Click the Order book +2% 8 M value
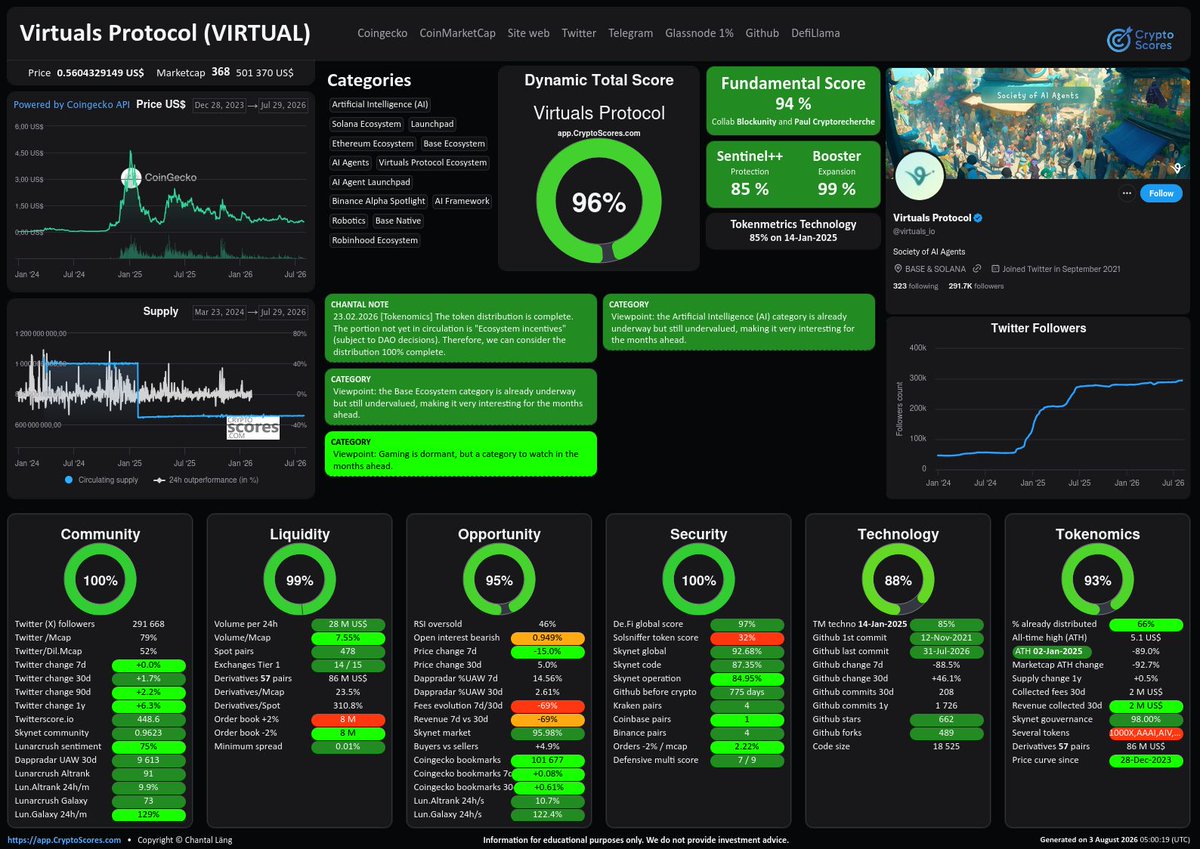The height and width of the screenshot is (849, 1200). pyautogui.click(x=347, y=718)
